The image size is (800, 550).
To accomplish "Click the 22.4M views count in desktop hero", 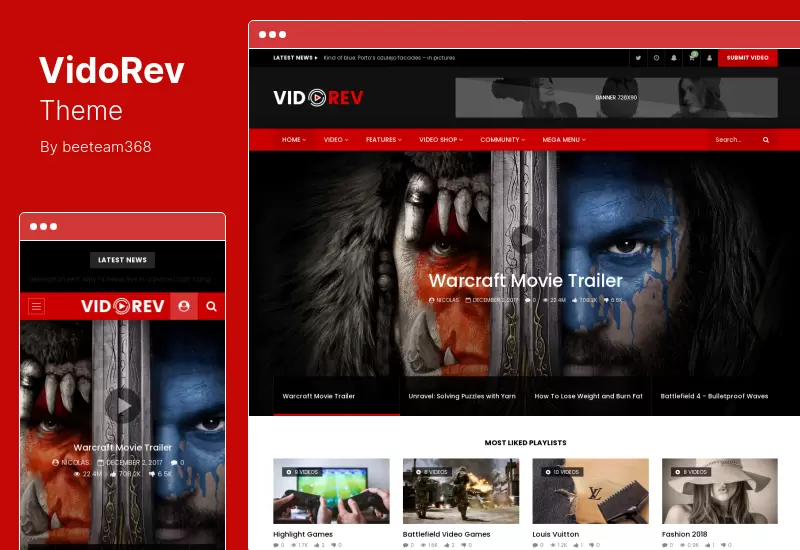I will [554, 300].
